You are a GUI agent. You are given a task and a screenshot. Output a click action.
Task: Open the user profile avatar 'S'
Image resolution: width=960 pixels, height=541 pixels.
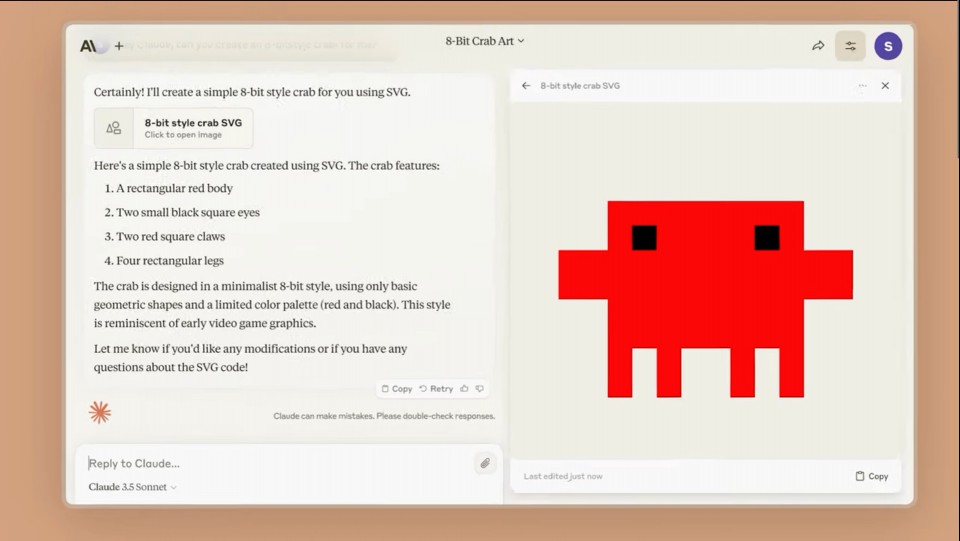click(888, 46)
